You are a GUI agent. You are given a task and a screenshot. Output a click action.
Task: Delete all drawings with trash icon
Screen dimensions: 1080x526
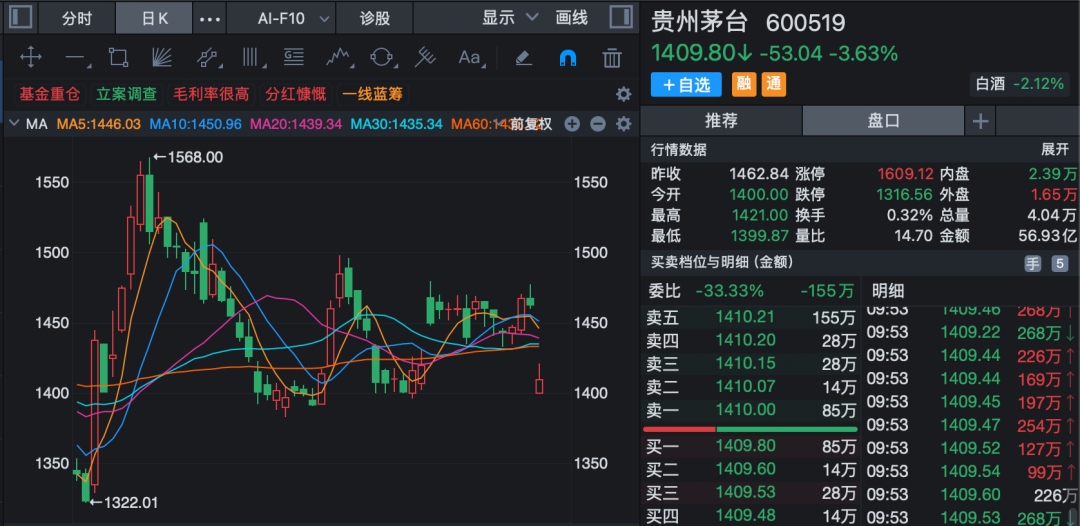612,58
